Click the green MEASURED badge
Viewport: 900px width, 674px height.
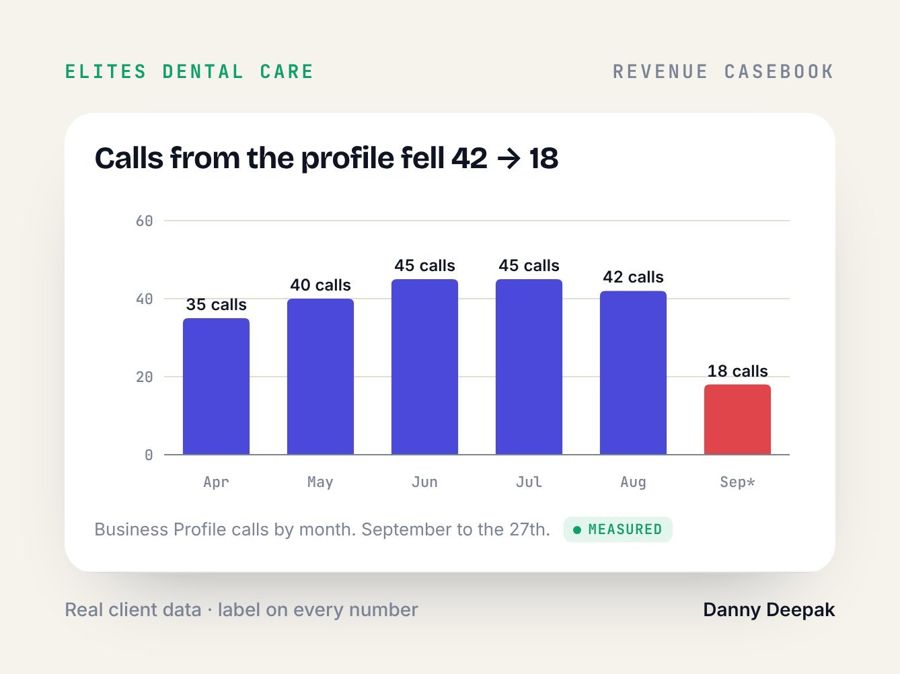click(618, 529)
